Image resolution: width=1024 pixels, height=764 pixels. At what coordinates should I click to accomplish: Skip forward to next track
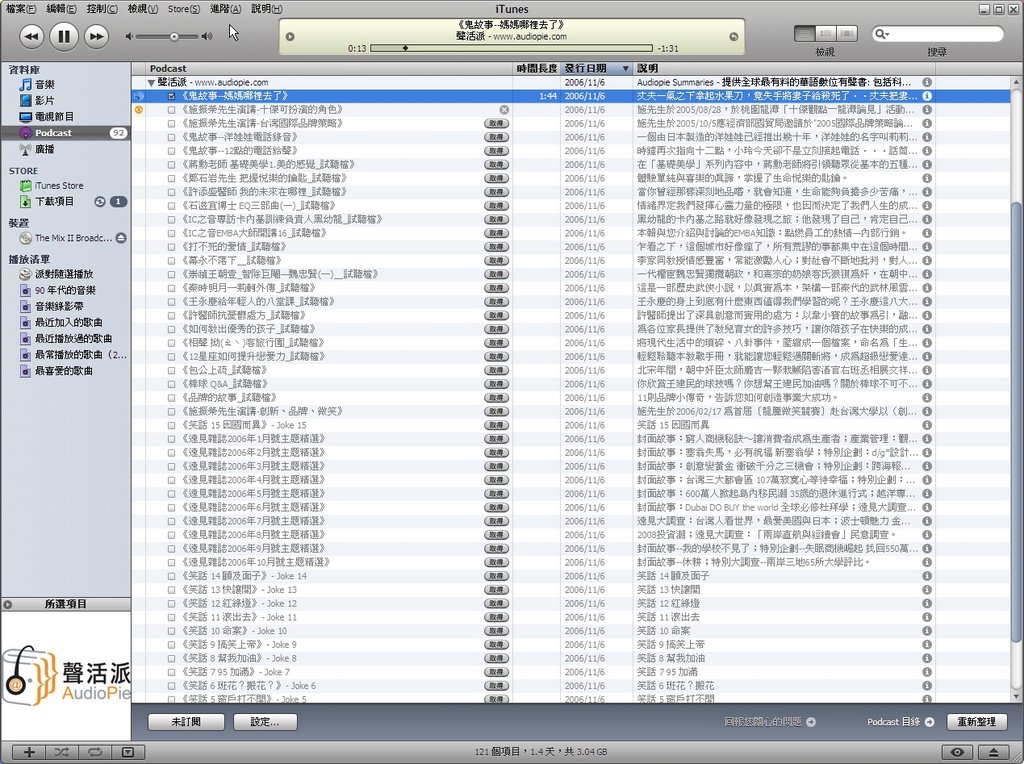[x=96, y=37]
